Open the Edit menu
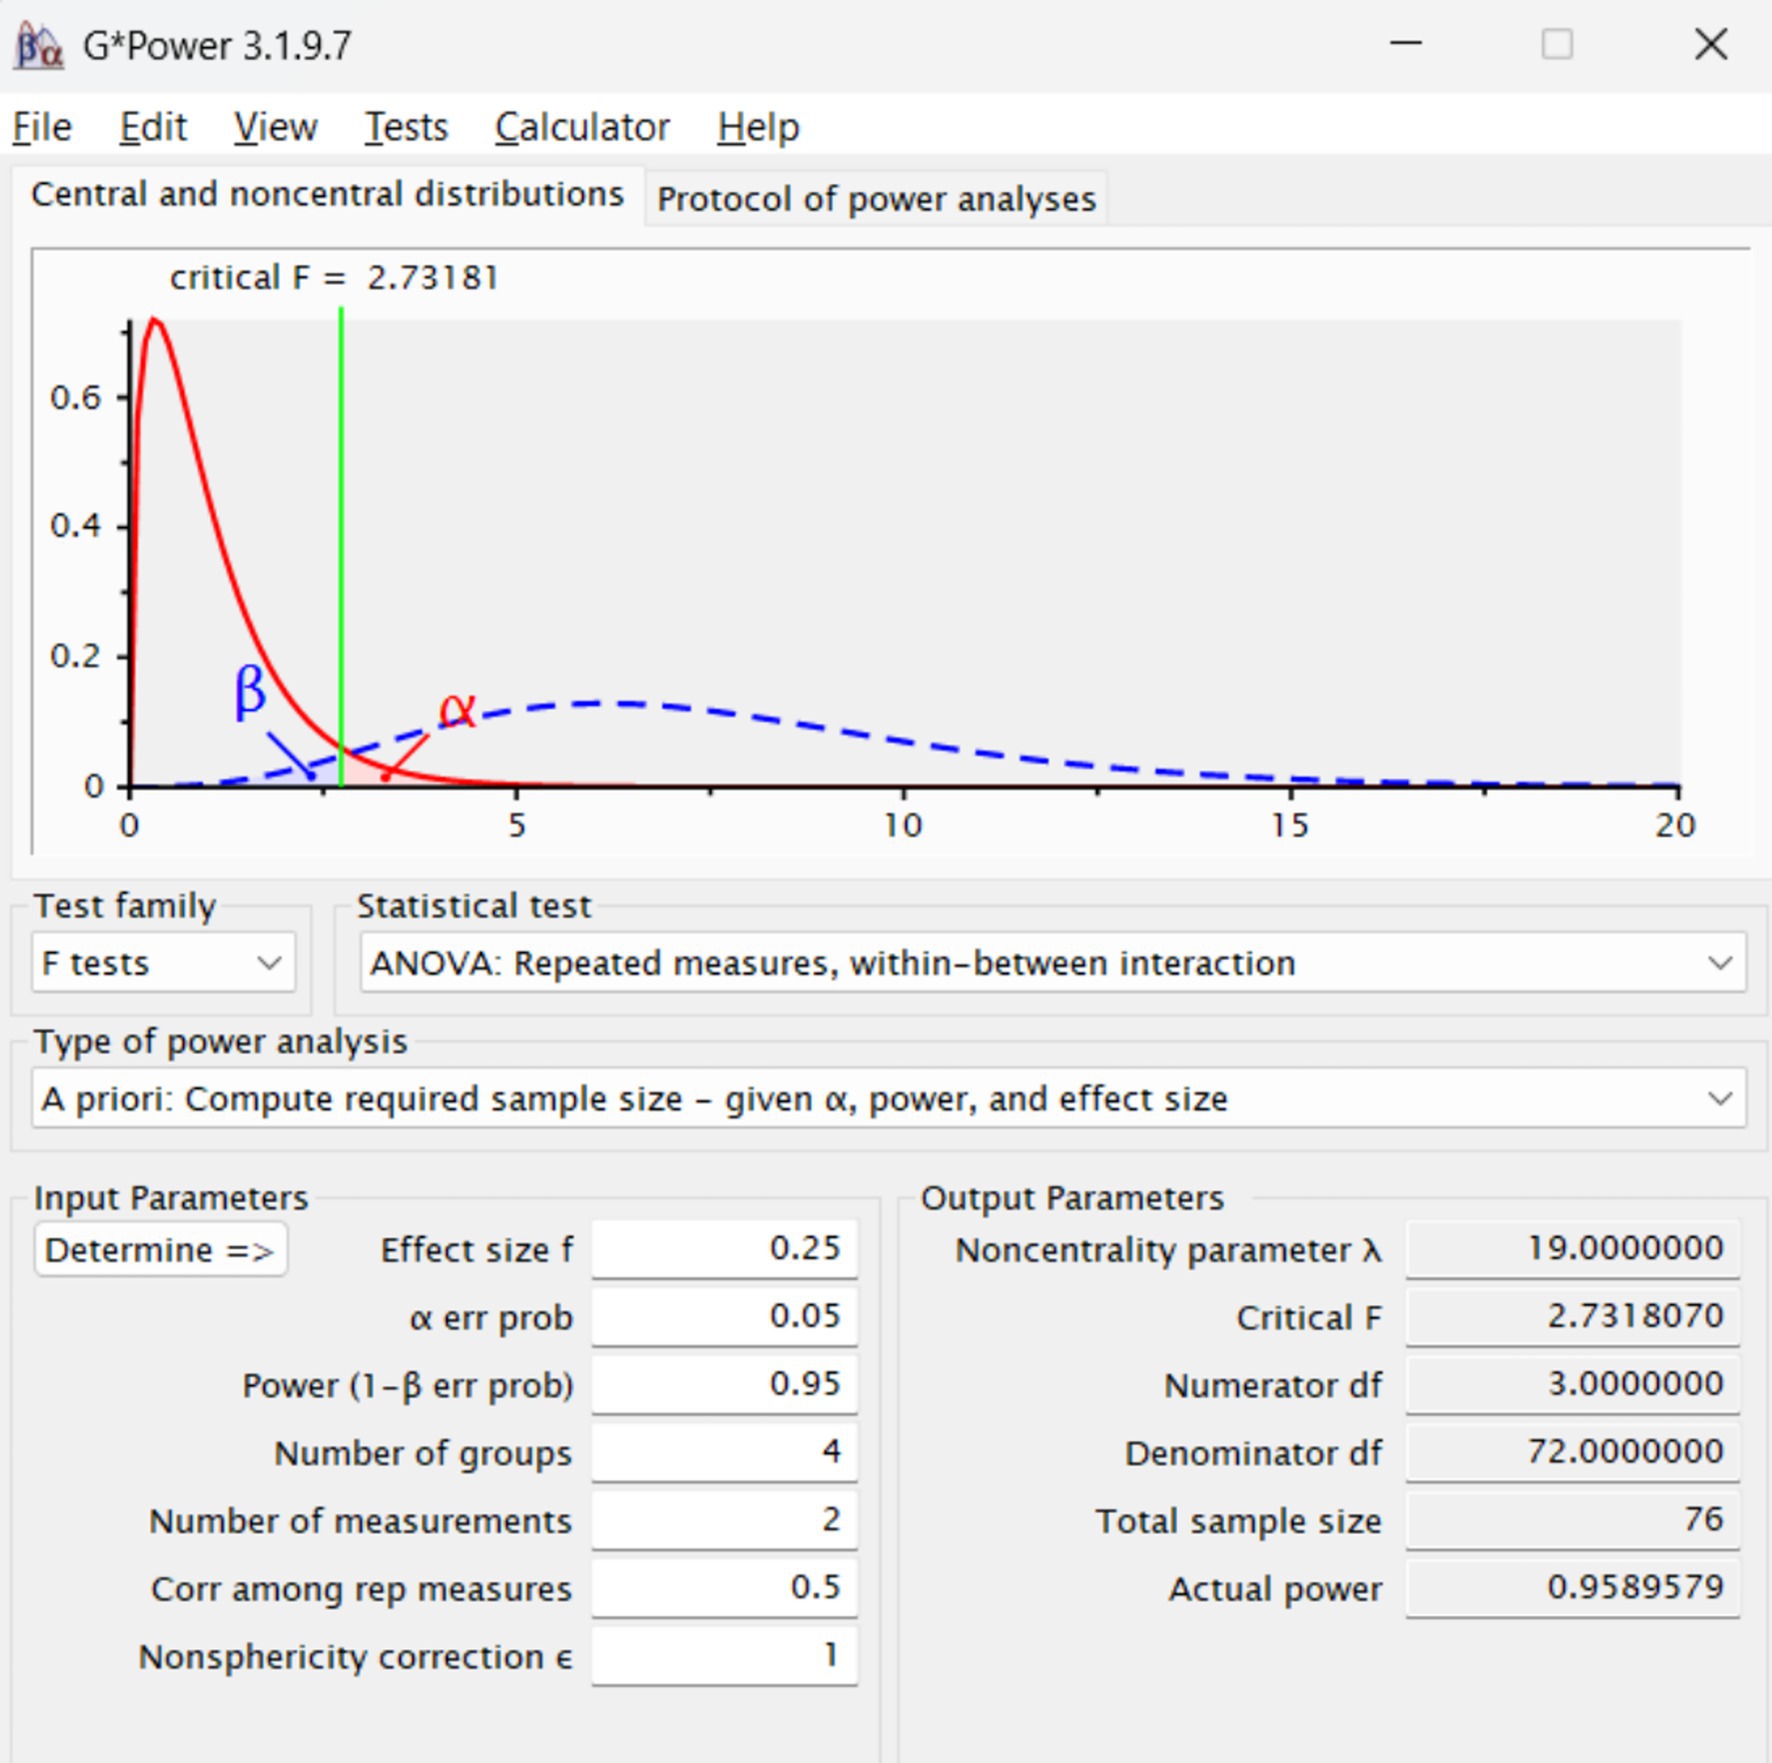The height and width of the screenshot is (1763, 1772). tap(153, 128)
